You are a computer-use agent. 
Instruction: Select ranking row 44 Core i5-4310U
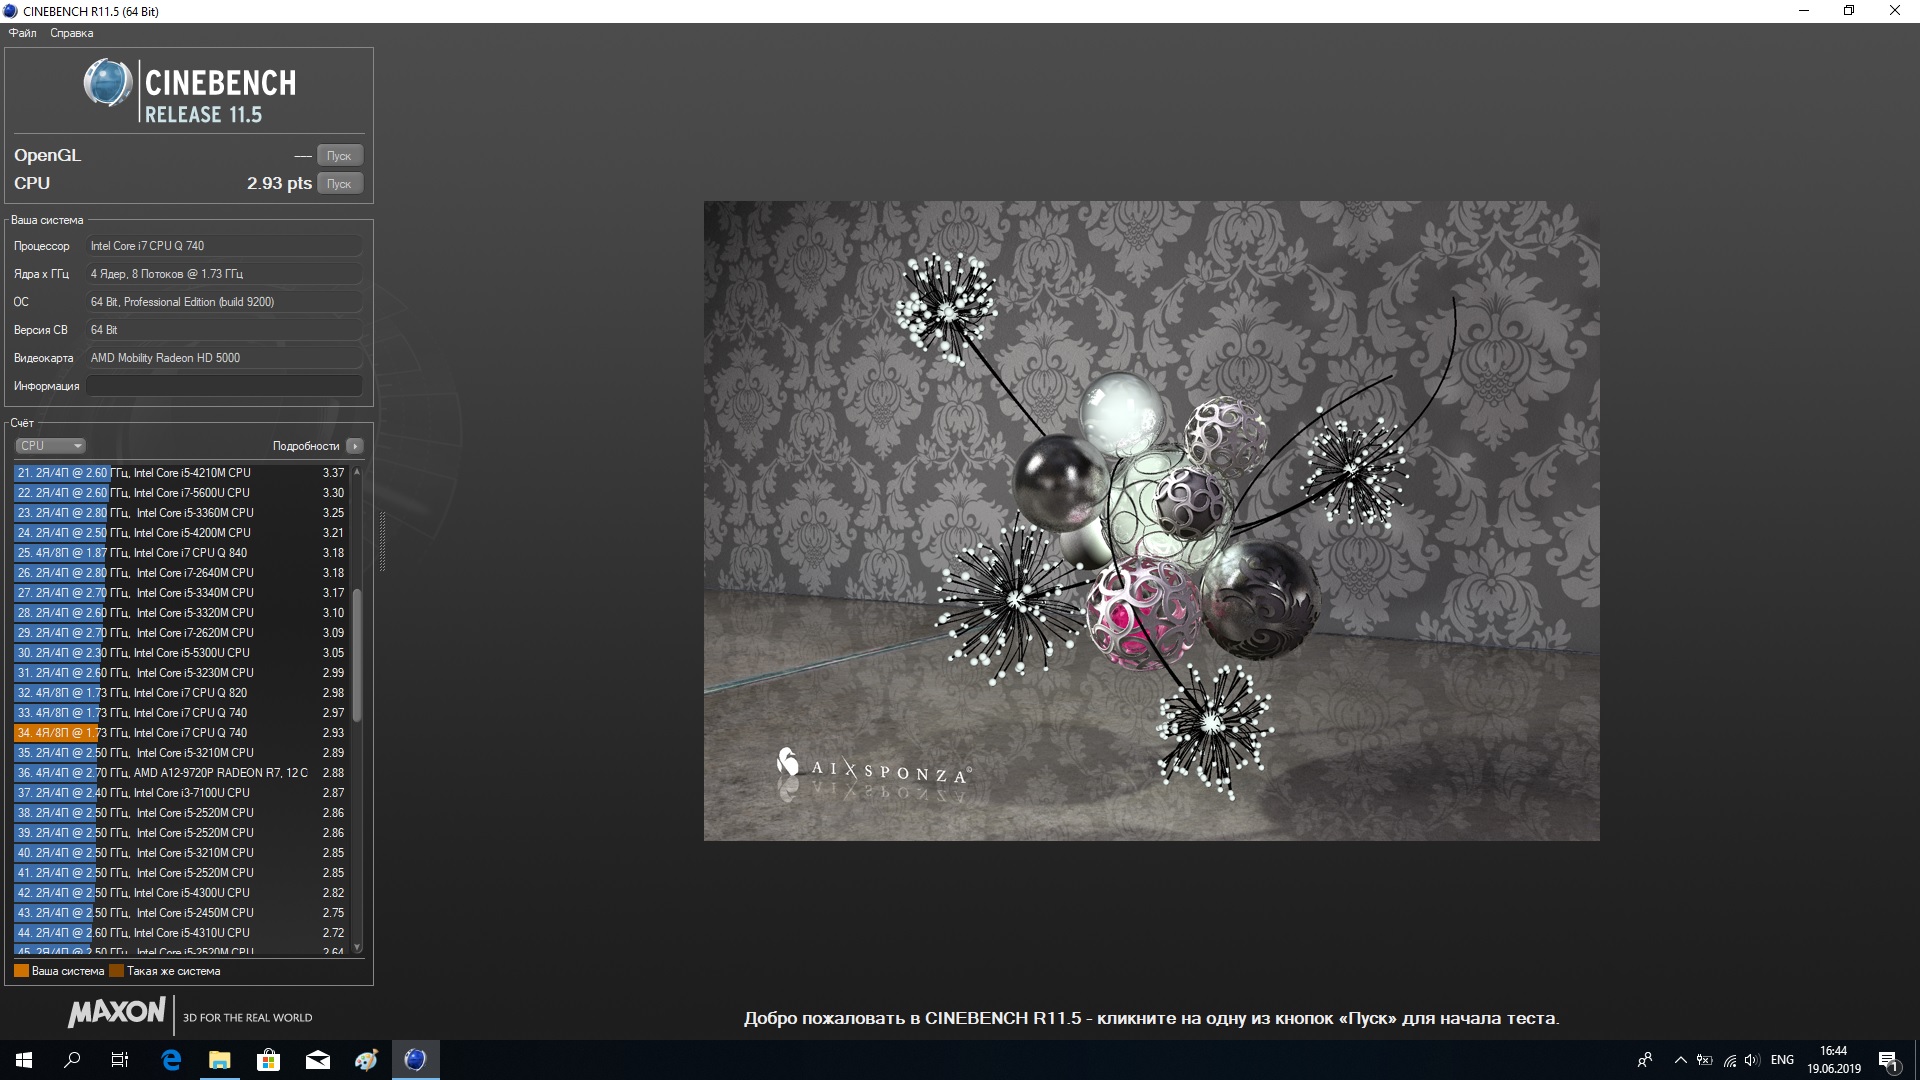181,933
